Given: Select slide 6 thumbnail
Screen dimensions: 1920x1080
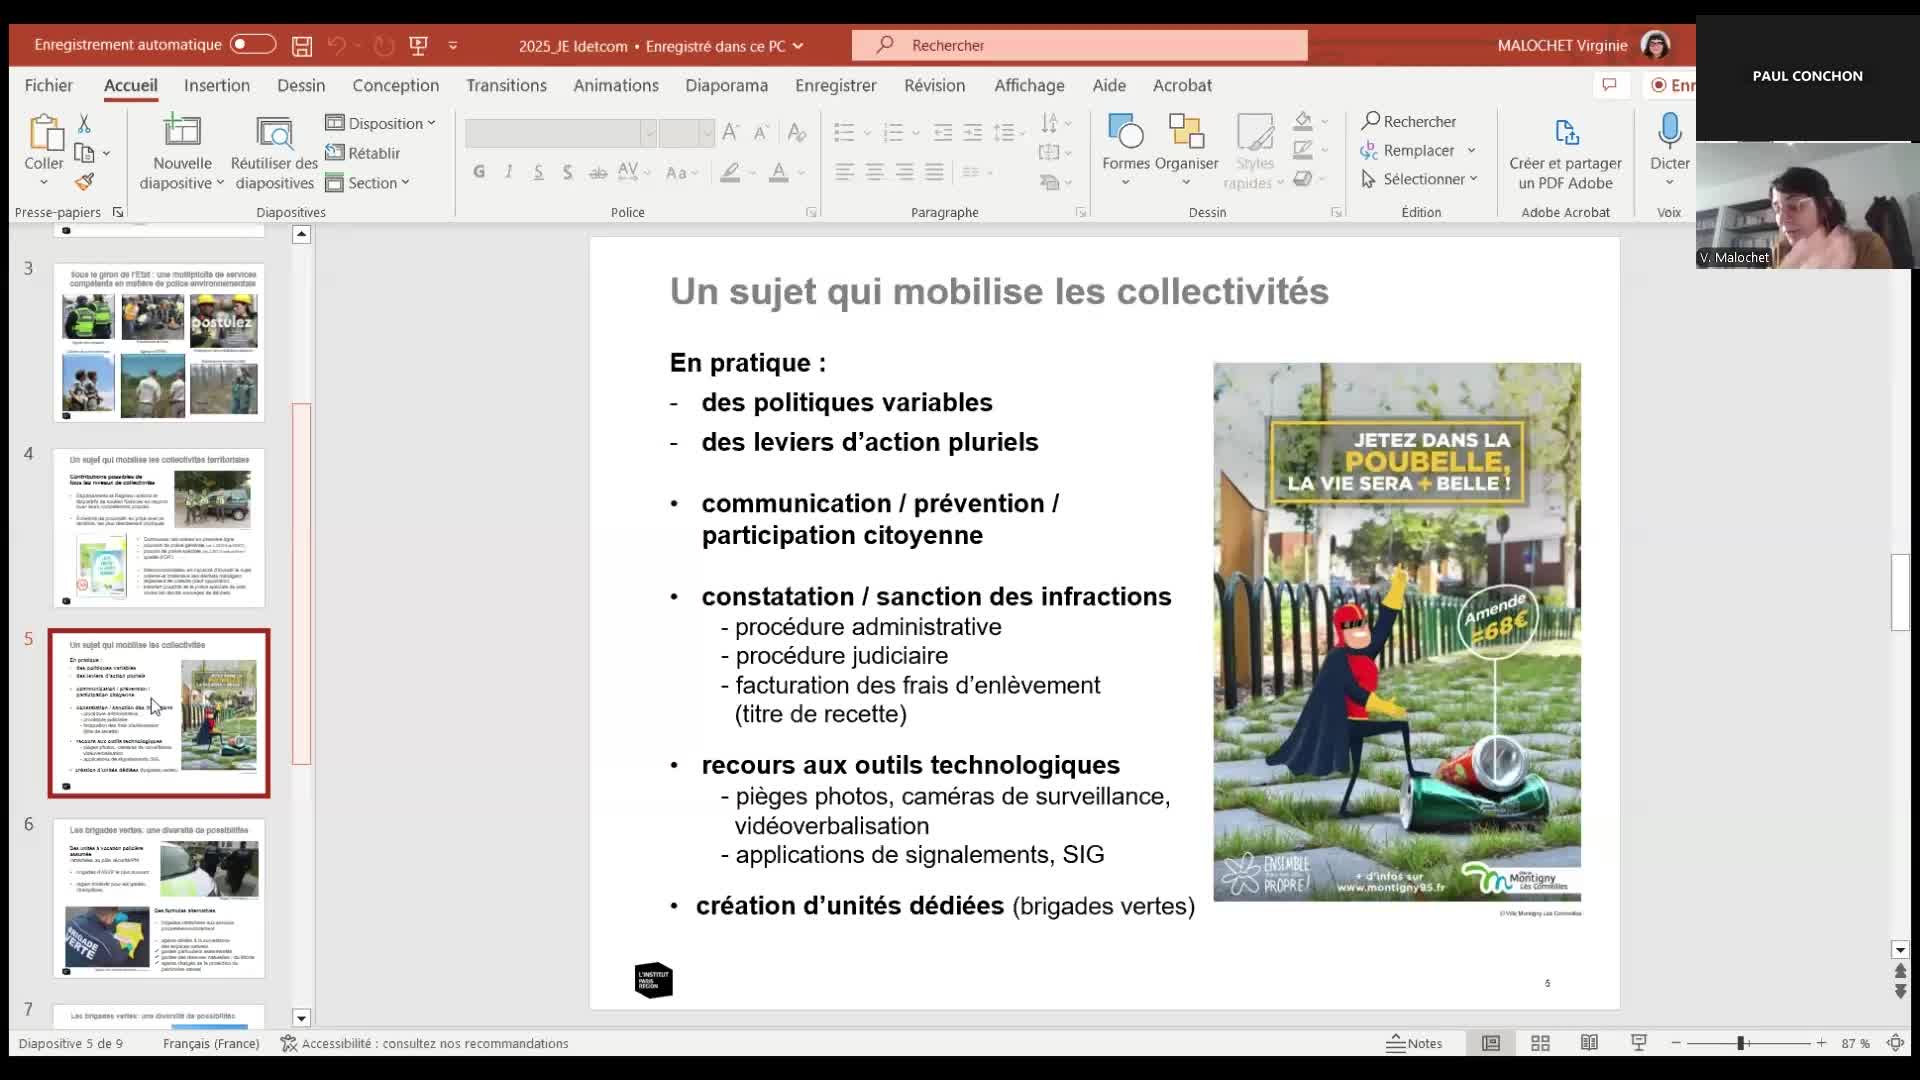Looking at the screenshot, I should point(159,898).
